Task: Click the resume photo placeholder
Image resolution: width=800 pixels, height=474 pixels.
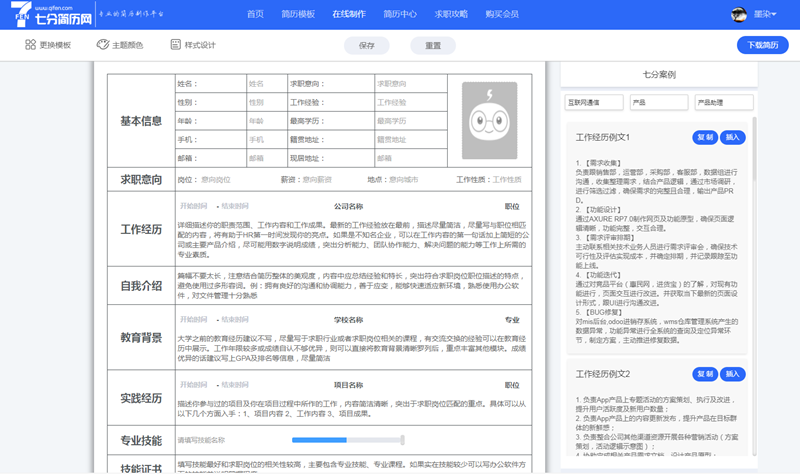Action: [x=489, y=120]
